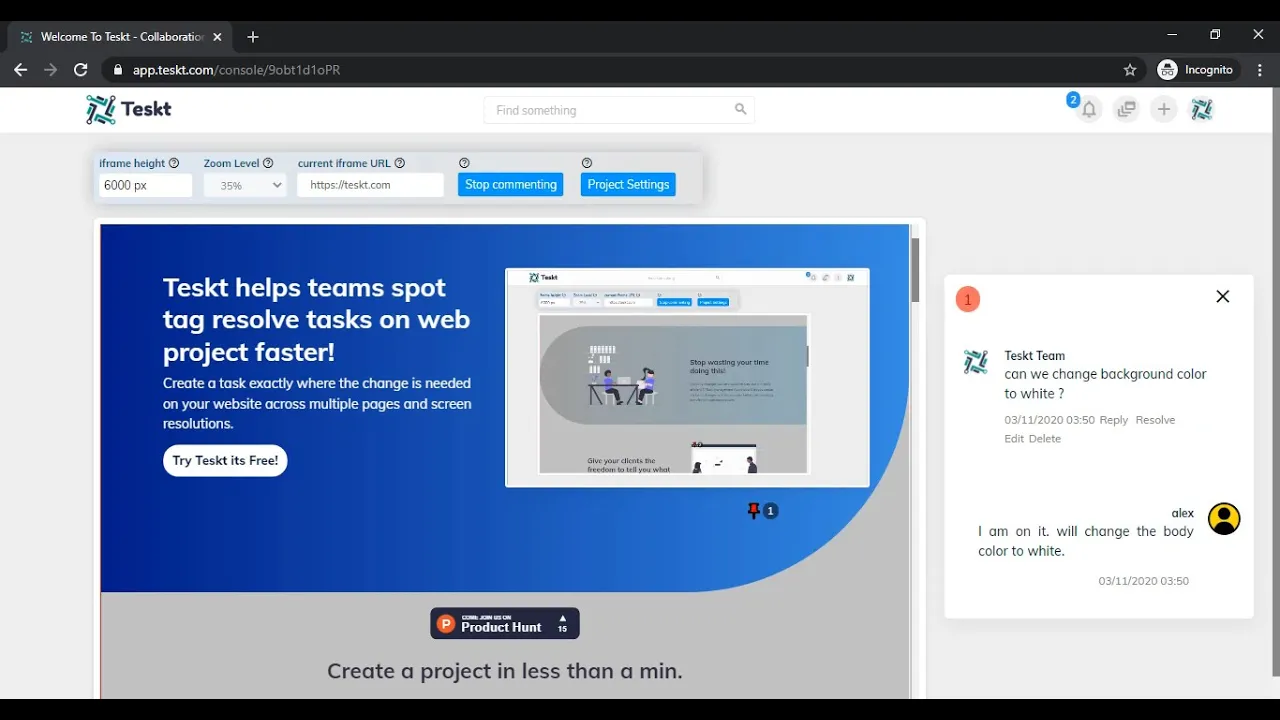Close the Welcome To Teskt tab
This screenshot has height=720, width=1280.
217,37
